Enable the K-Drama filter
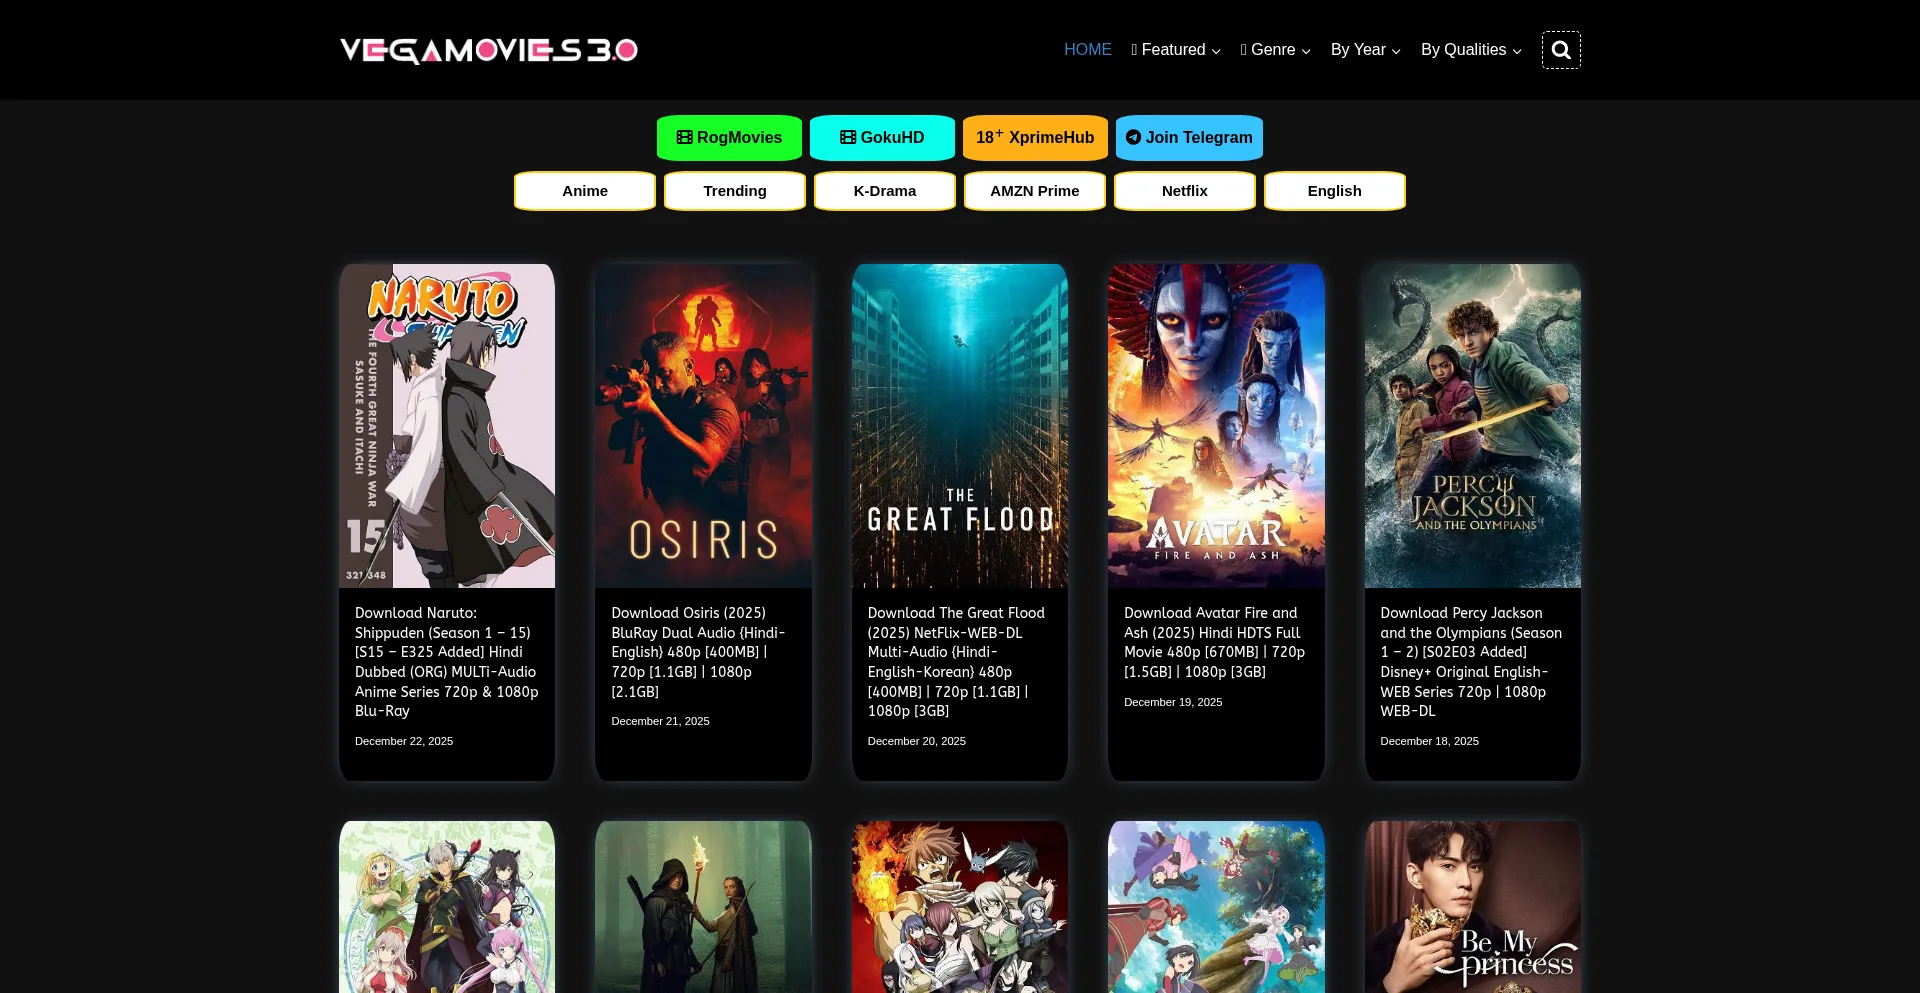 [x=884, y=190]
